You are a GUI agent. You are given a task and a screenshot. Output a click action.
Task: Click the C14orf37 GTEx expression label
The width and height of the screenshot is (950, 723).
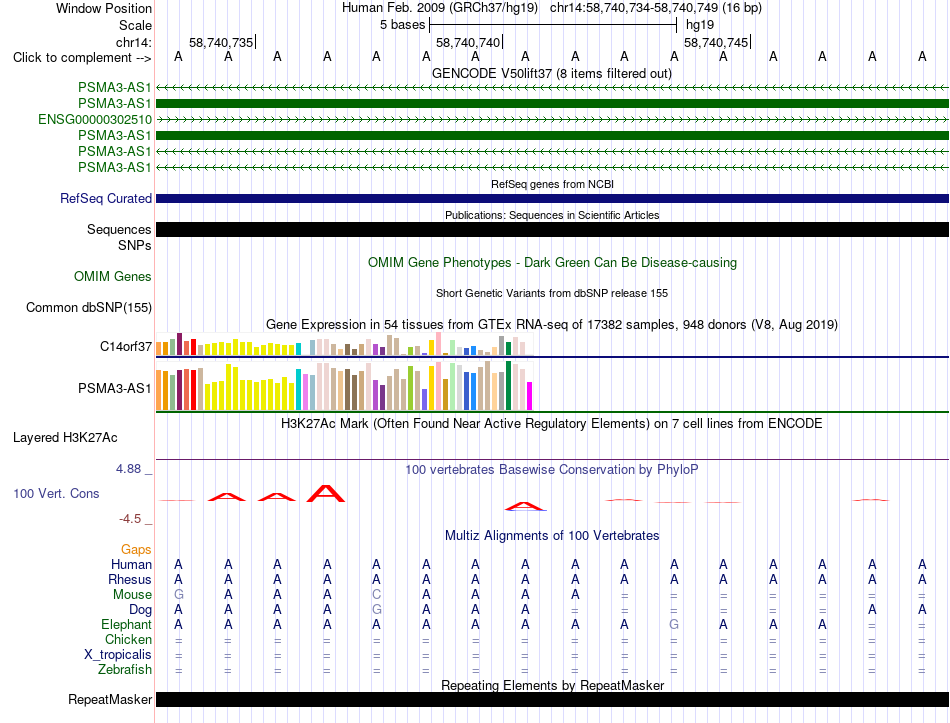click(x=126, y=346)
